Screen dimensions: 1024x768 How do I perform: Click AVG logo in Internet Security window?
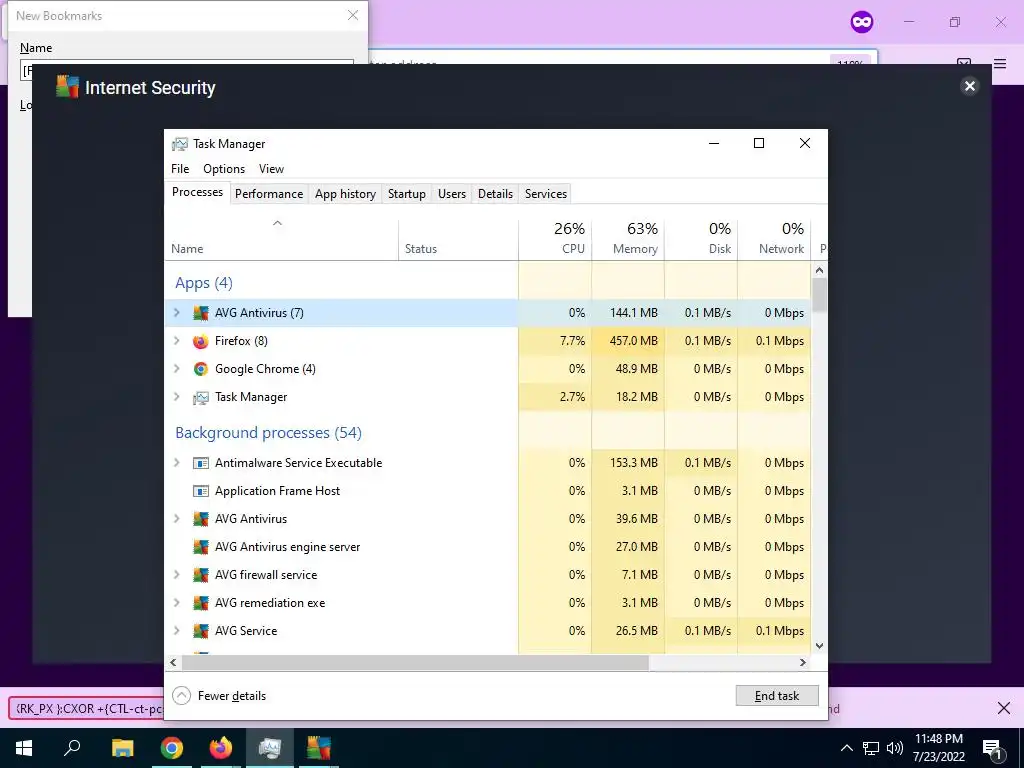pyautogui.click(x=67, y=87)
